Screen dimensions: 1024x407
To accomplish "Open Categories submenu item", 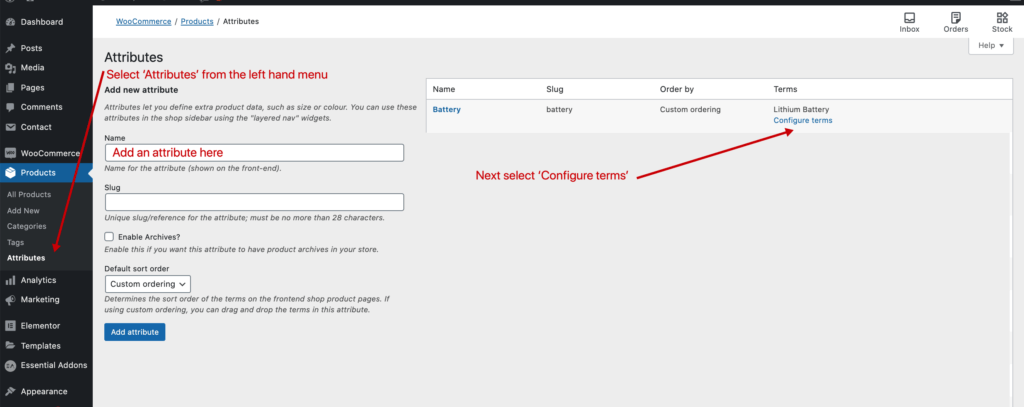I will [27, 227].
